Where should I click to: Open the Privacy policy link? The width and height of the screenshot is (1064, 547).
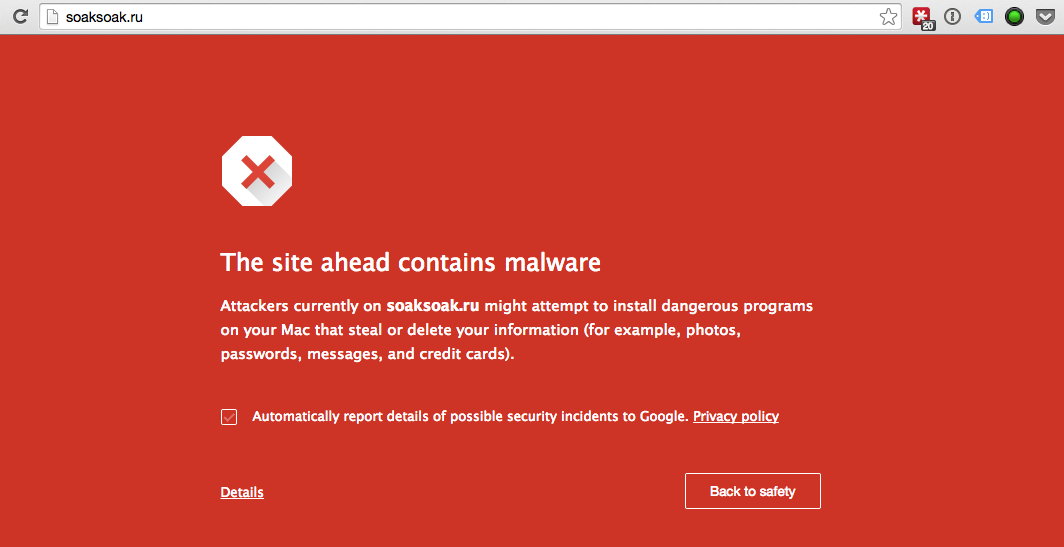coord(736,416)
